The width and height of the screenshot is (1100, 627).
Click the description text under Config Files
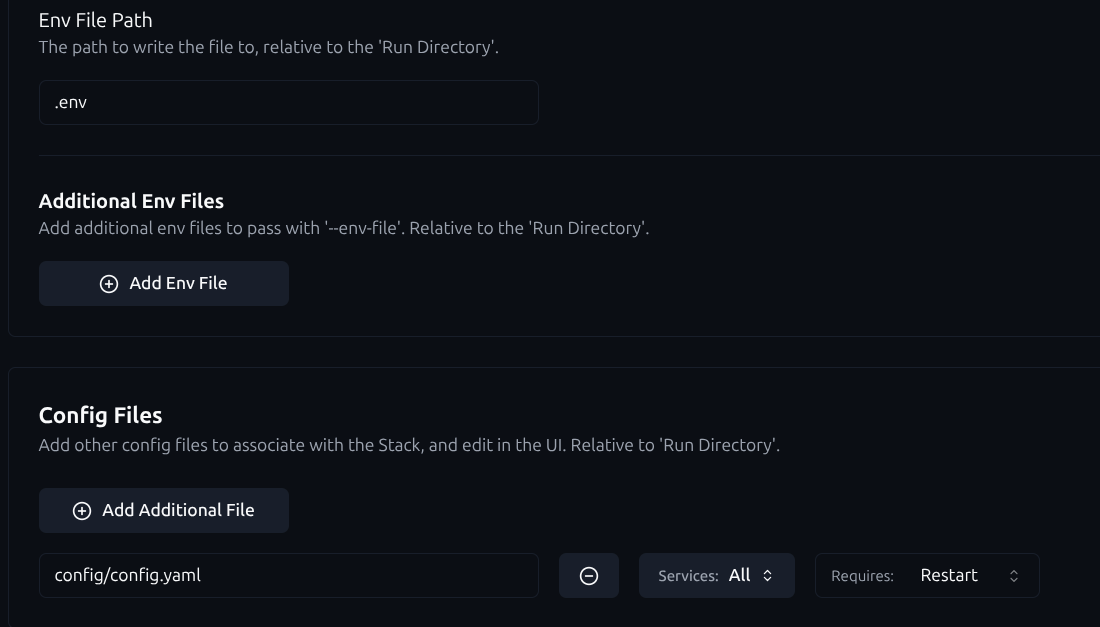409,445
